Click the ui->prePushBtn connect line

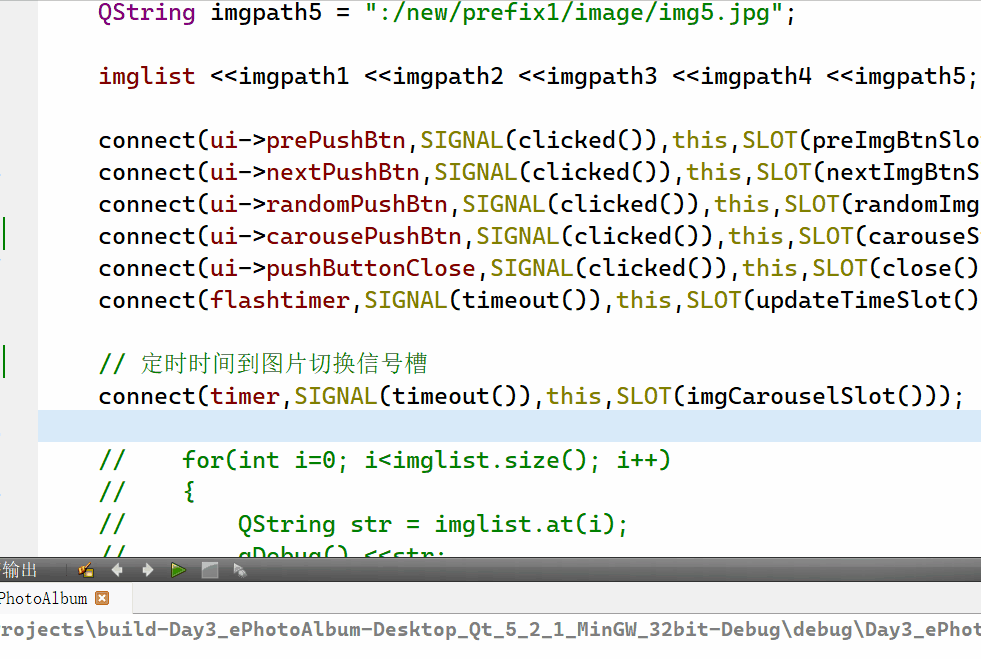539,140
